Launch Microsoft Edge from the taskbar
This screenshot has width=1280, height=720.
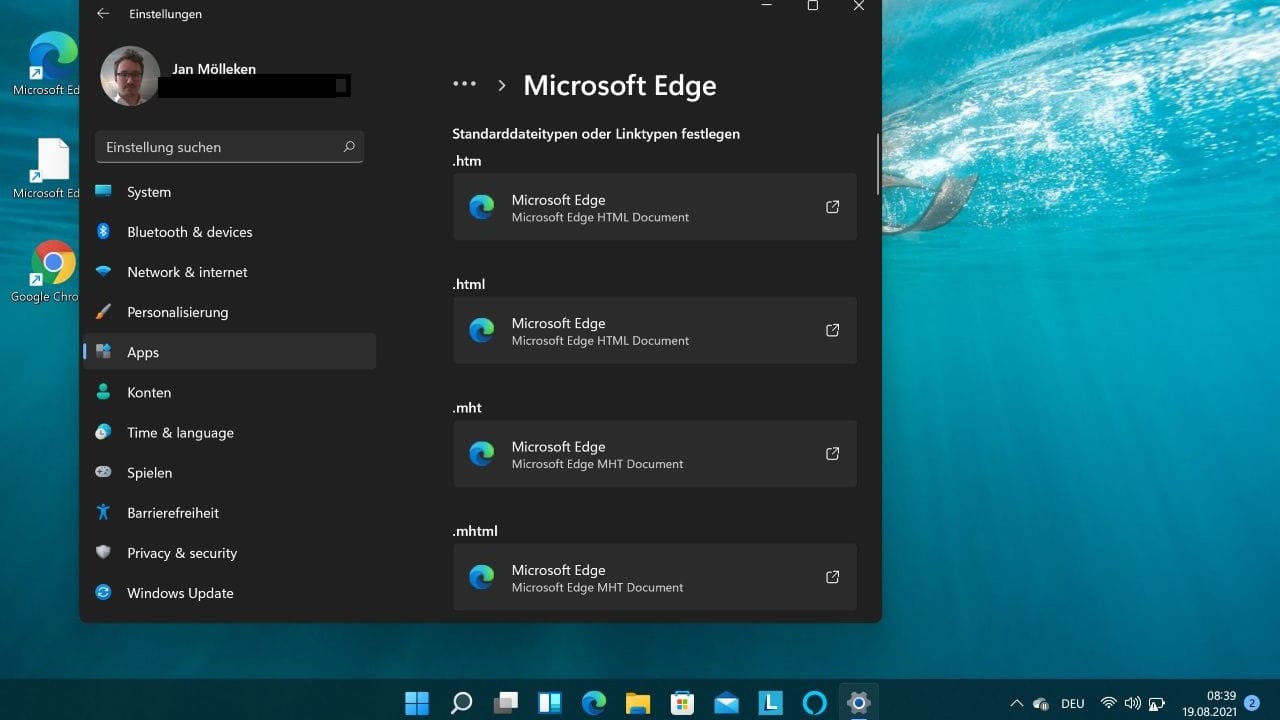tap(594, 703)
